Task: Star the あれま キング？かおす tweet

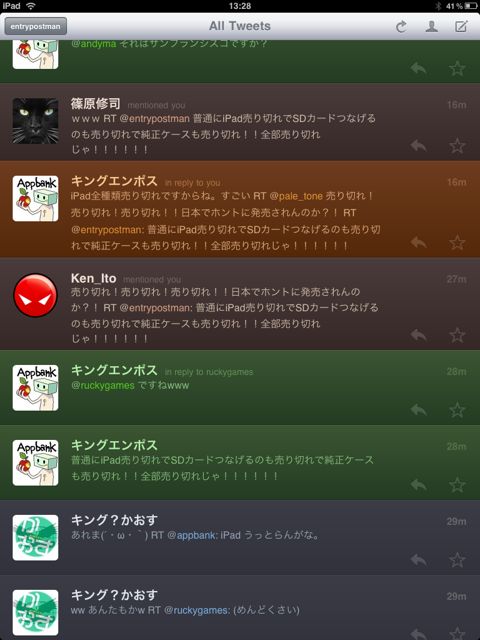Action: tap(457, 559)
